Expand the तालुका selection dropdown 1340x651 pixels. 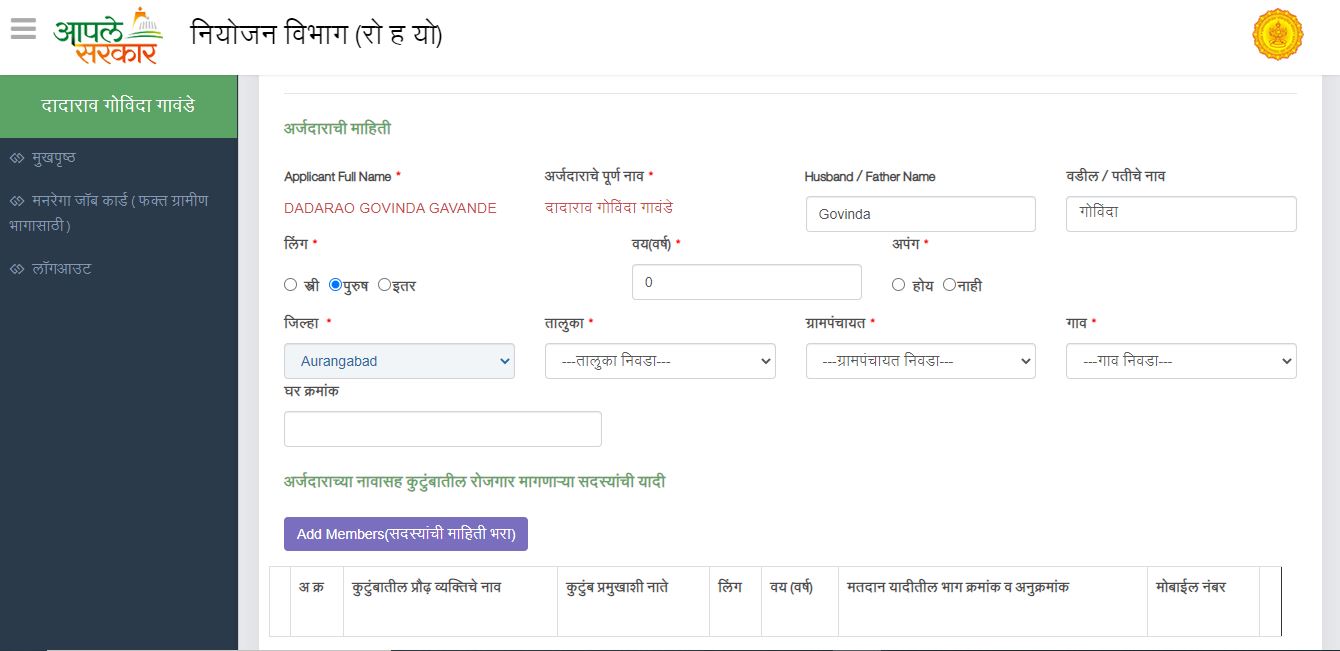pyautogui.click(x=660, y=361)
